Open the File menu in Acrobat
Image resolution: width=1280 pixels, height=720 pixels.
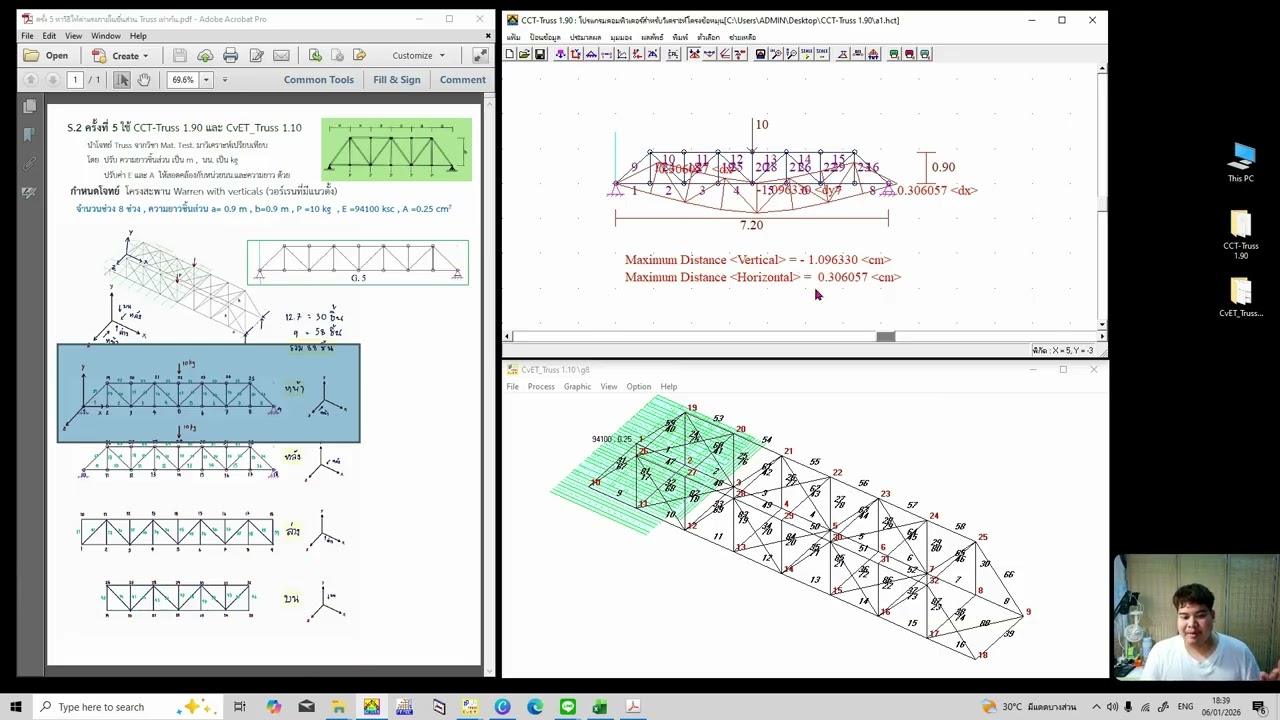[x=28, y=36]
